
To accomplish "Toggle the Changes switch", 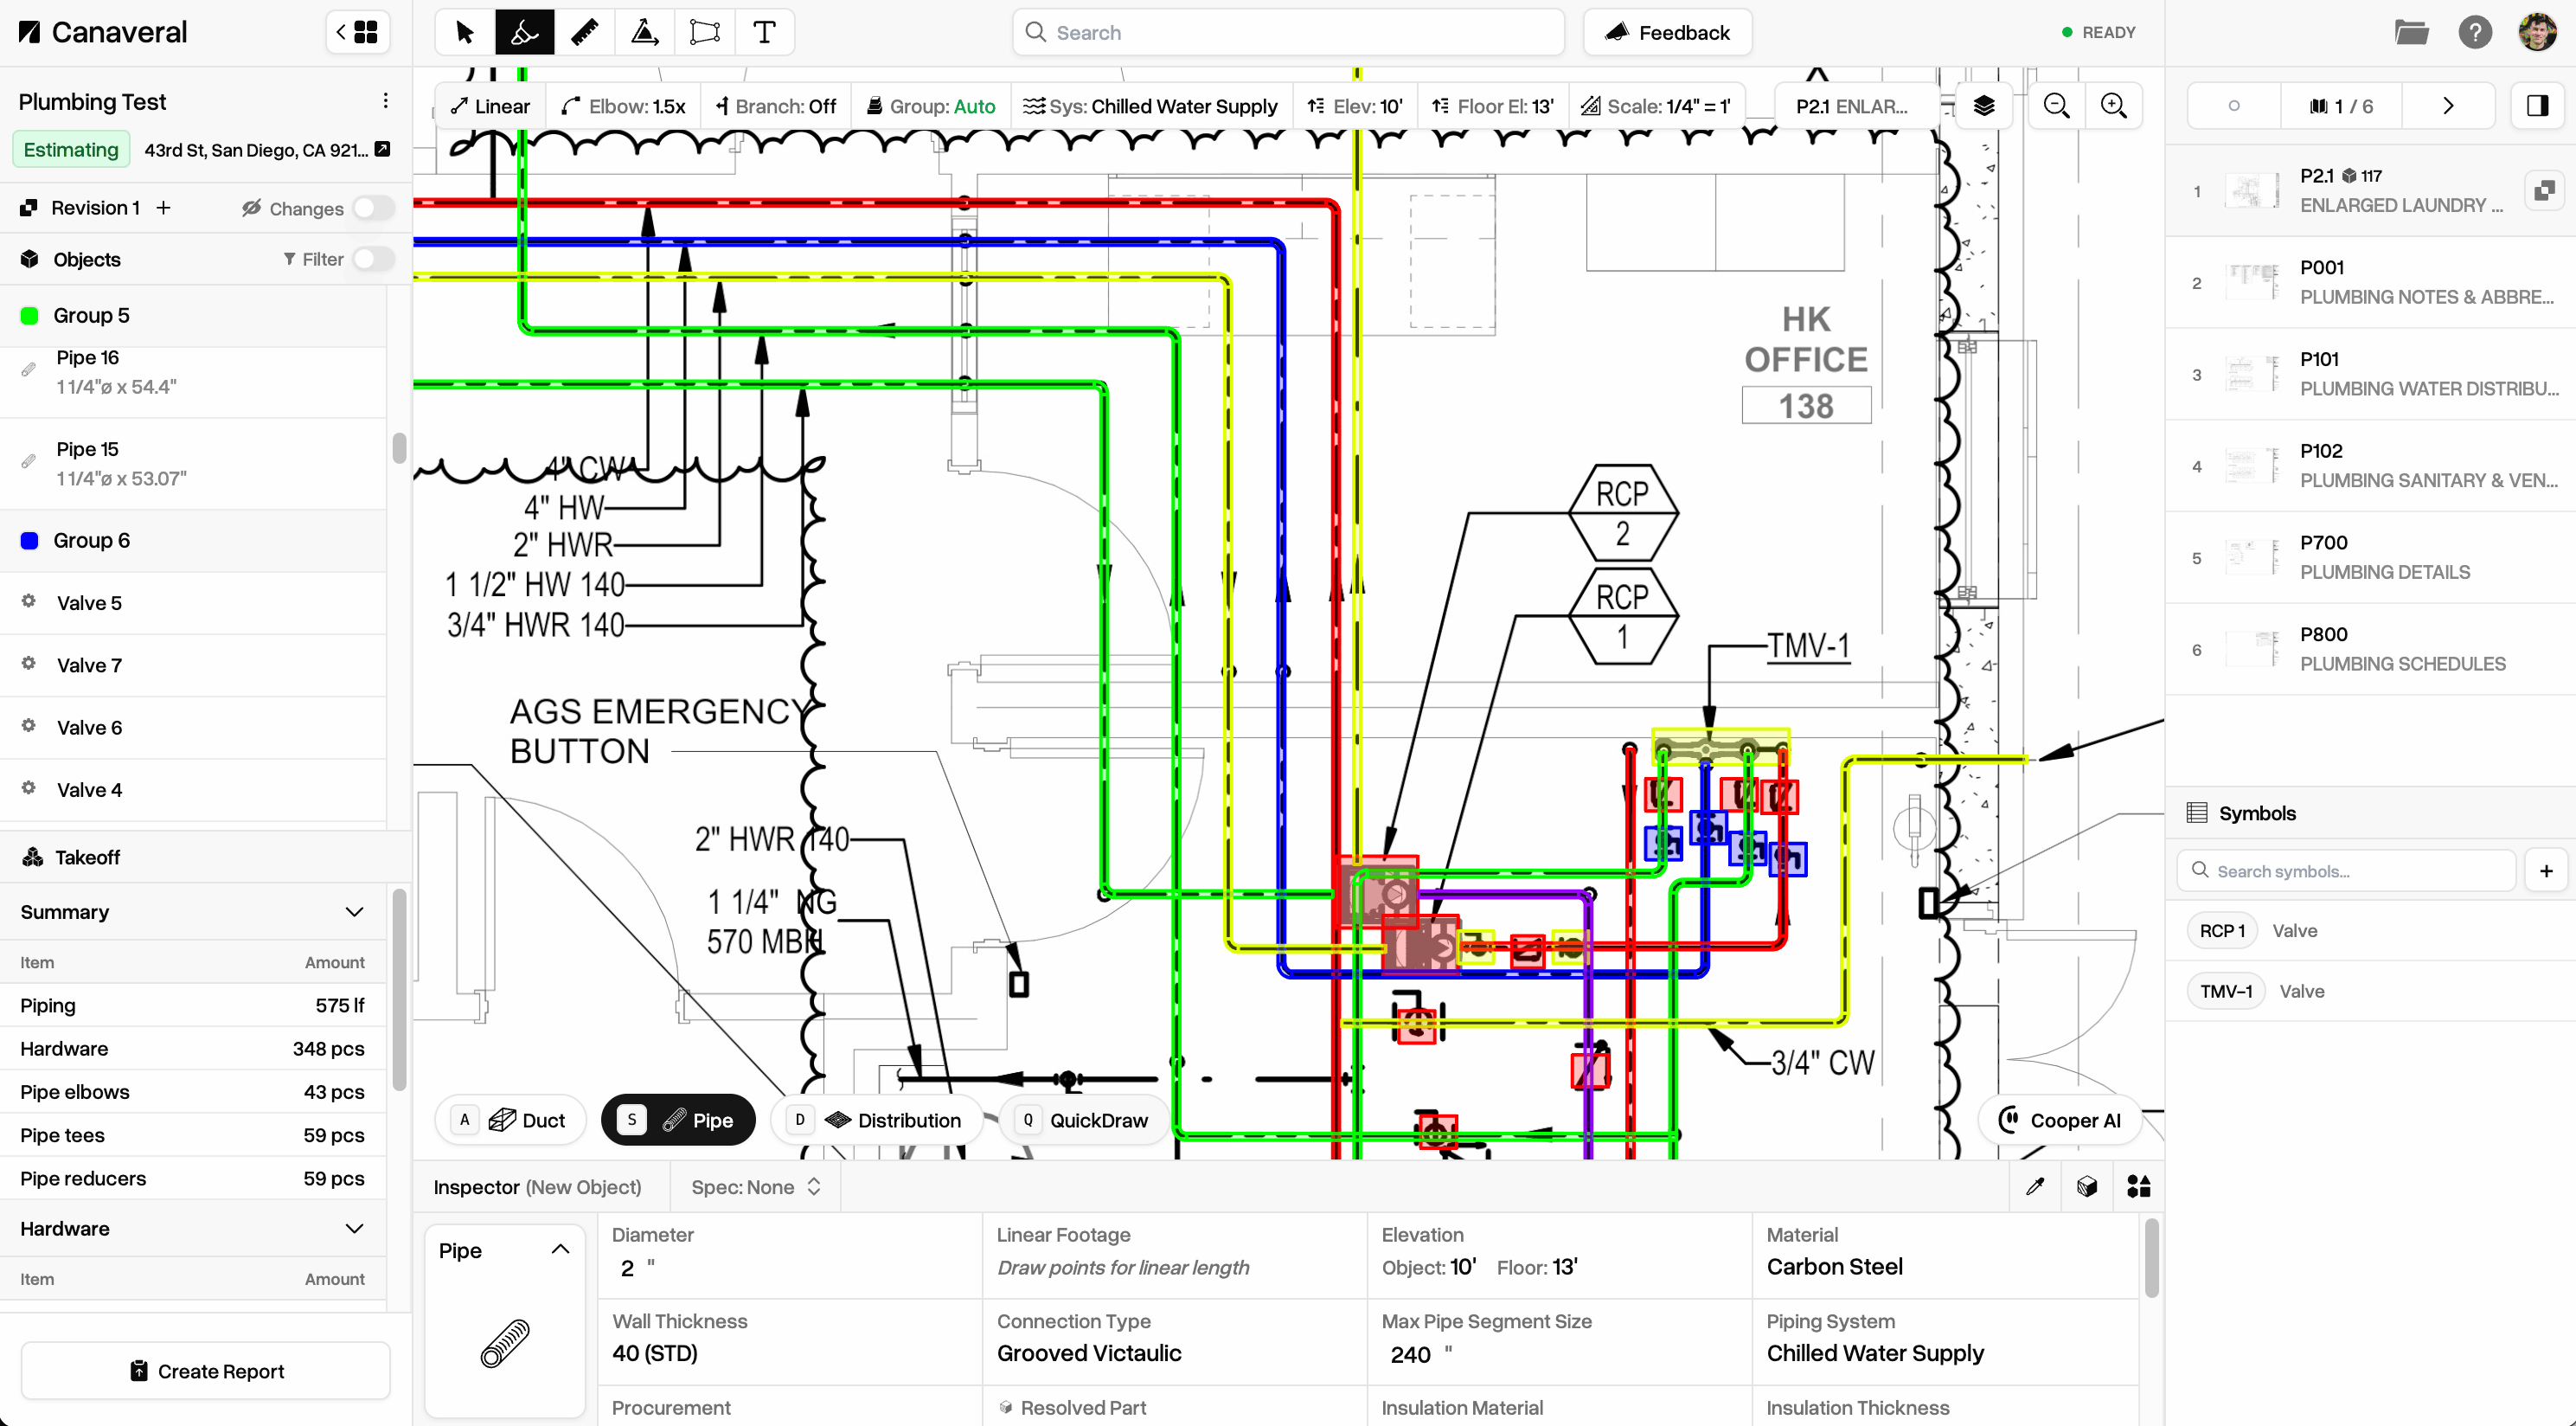I will click(373, 208).
